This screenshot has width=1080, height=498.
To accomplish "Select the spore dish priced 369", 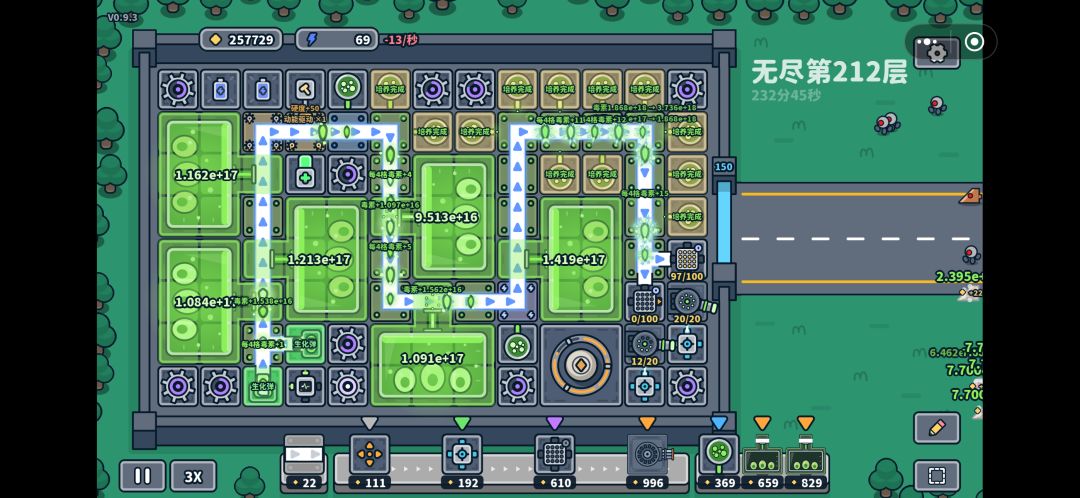I will point(719,461).
